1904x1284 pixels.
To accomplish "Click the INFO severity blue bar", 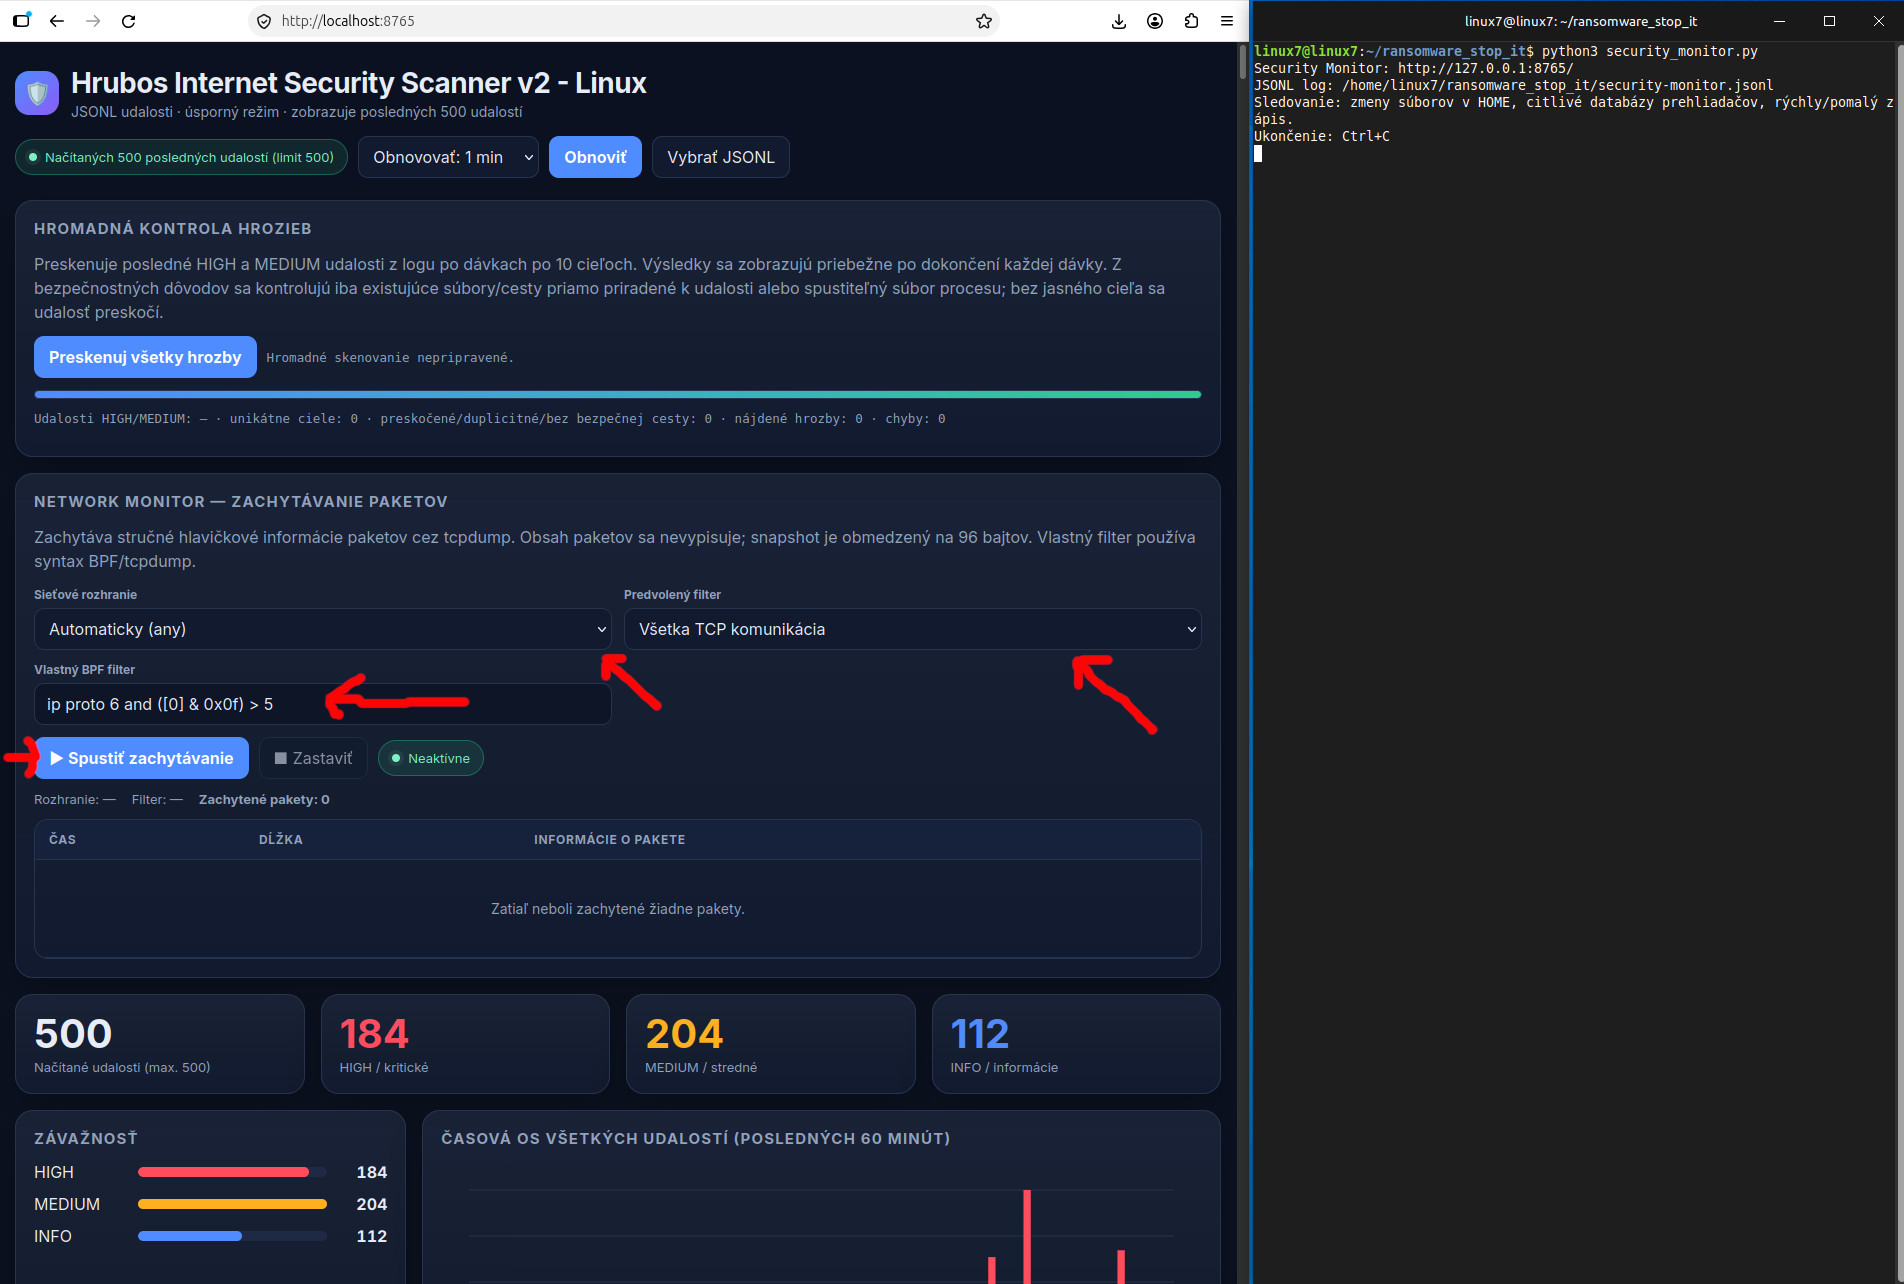I will tap(190, 1236).
